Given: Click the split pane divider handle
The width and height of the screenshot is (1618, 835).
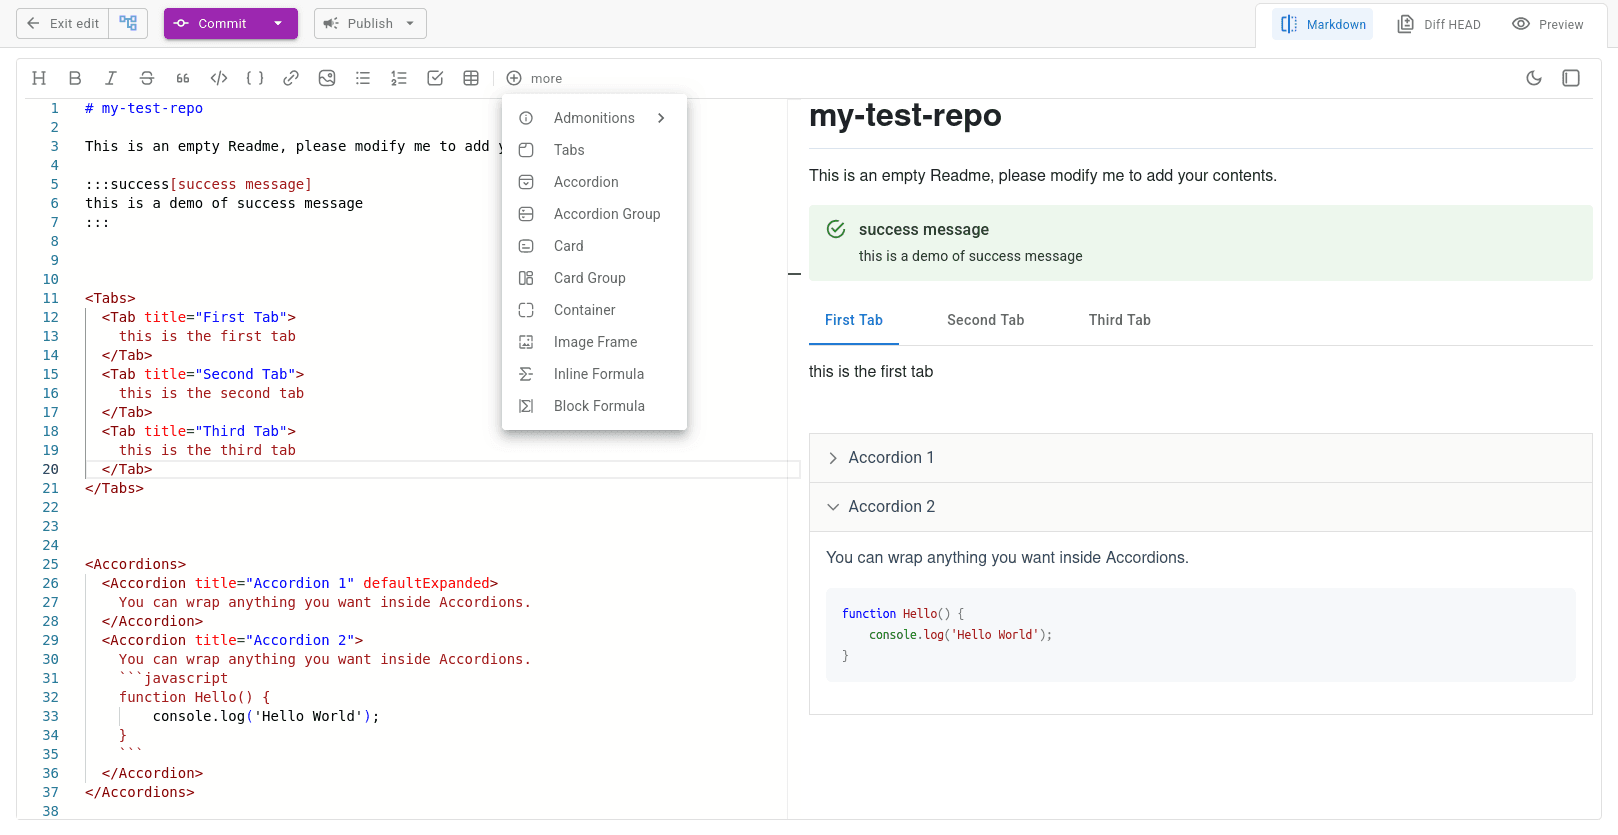Looking at the screenshot, I should click(x=795, y=273).
